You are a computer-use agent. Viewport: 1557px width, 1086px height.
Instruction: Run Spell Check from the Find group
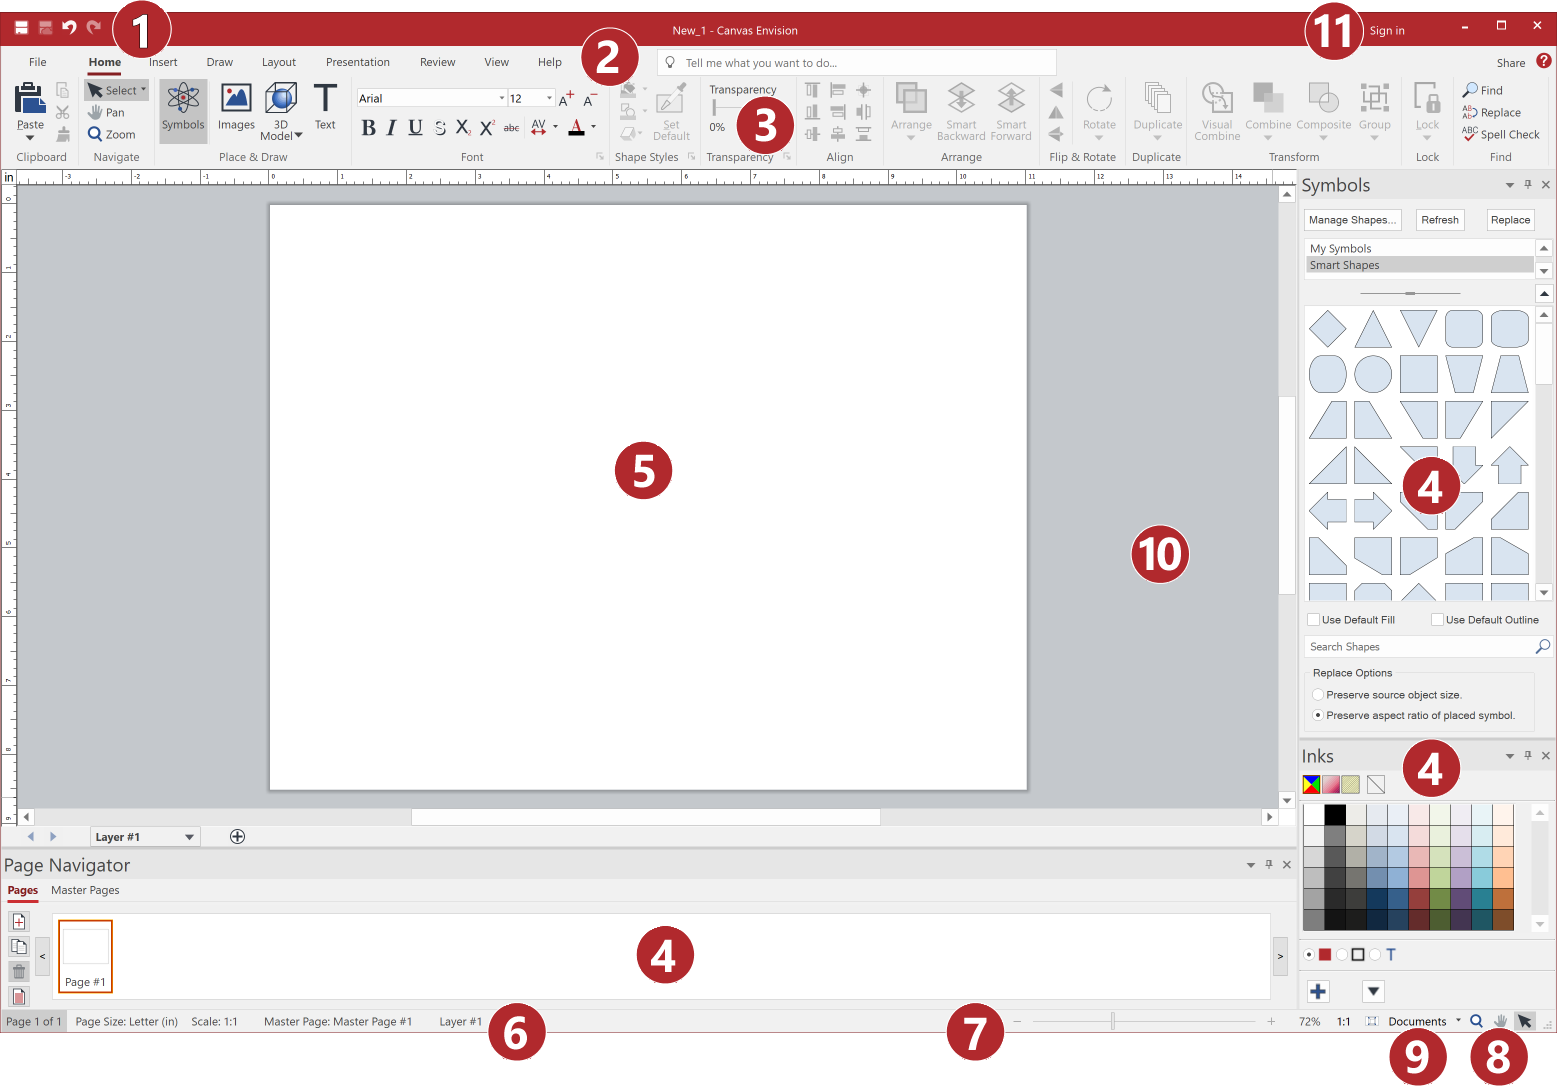[x=1501, y=134]
